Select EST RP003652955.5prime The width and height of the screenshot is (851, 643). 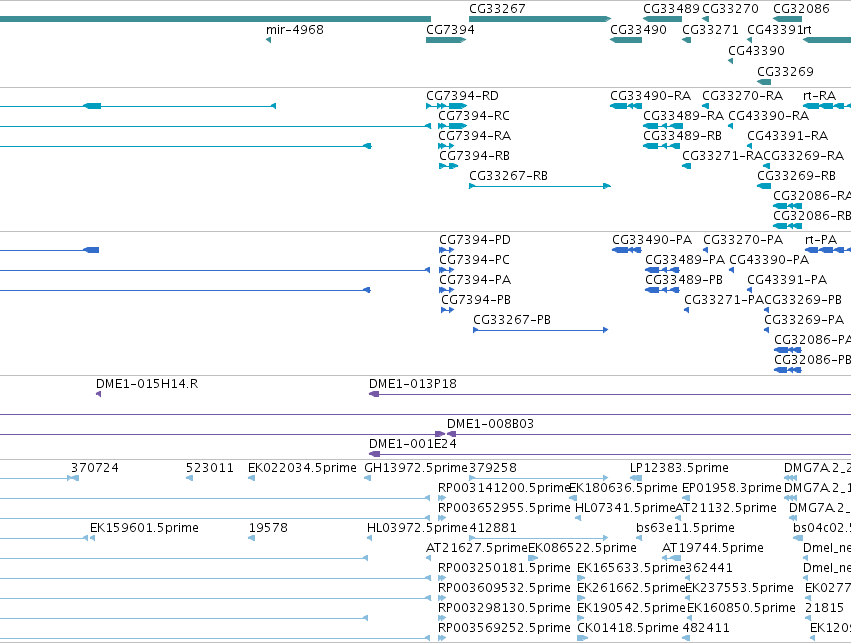pos(442,518)
